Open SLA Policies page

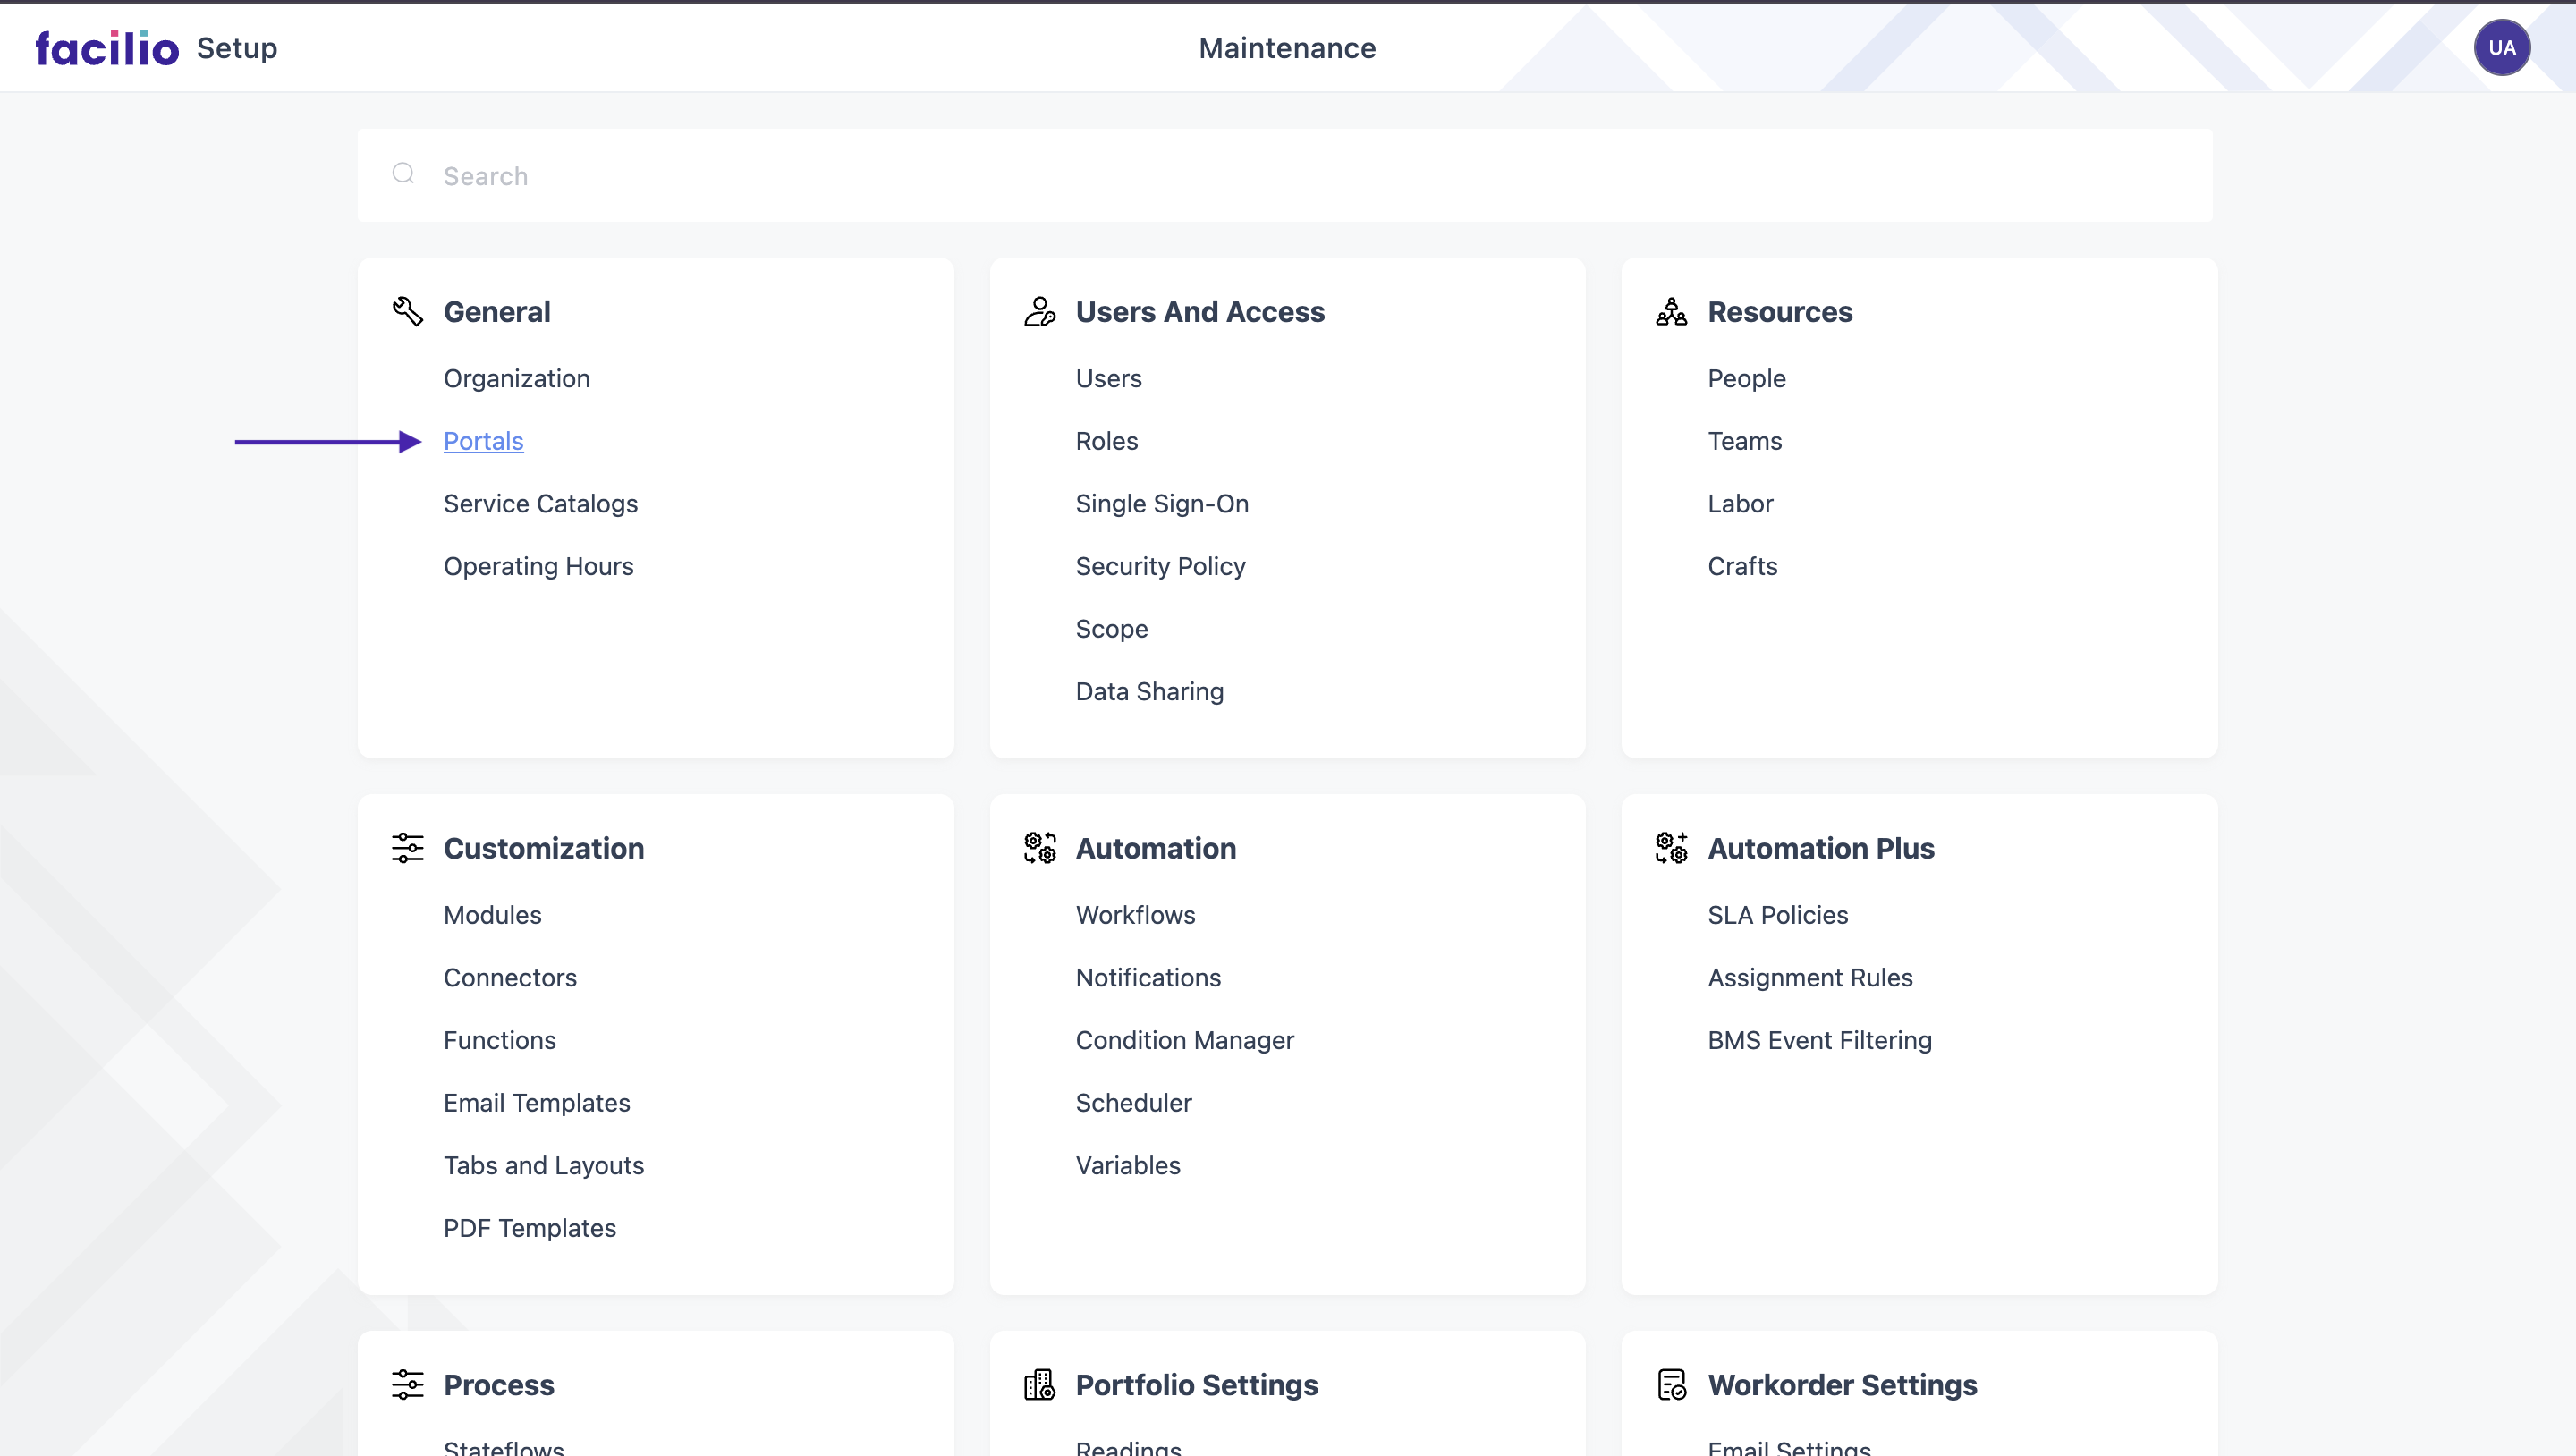coord(1777,915)
